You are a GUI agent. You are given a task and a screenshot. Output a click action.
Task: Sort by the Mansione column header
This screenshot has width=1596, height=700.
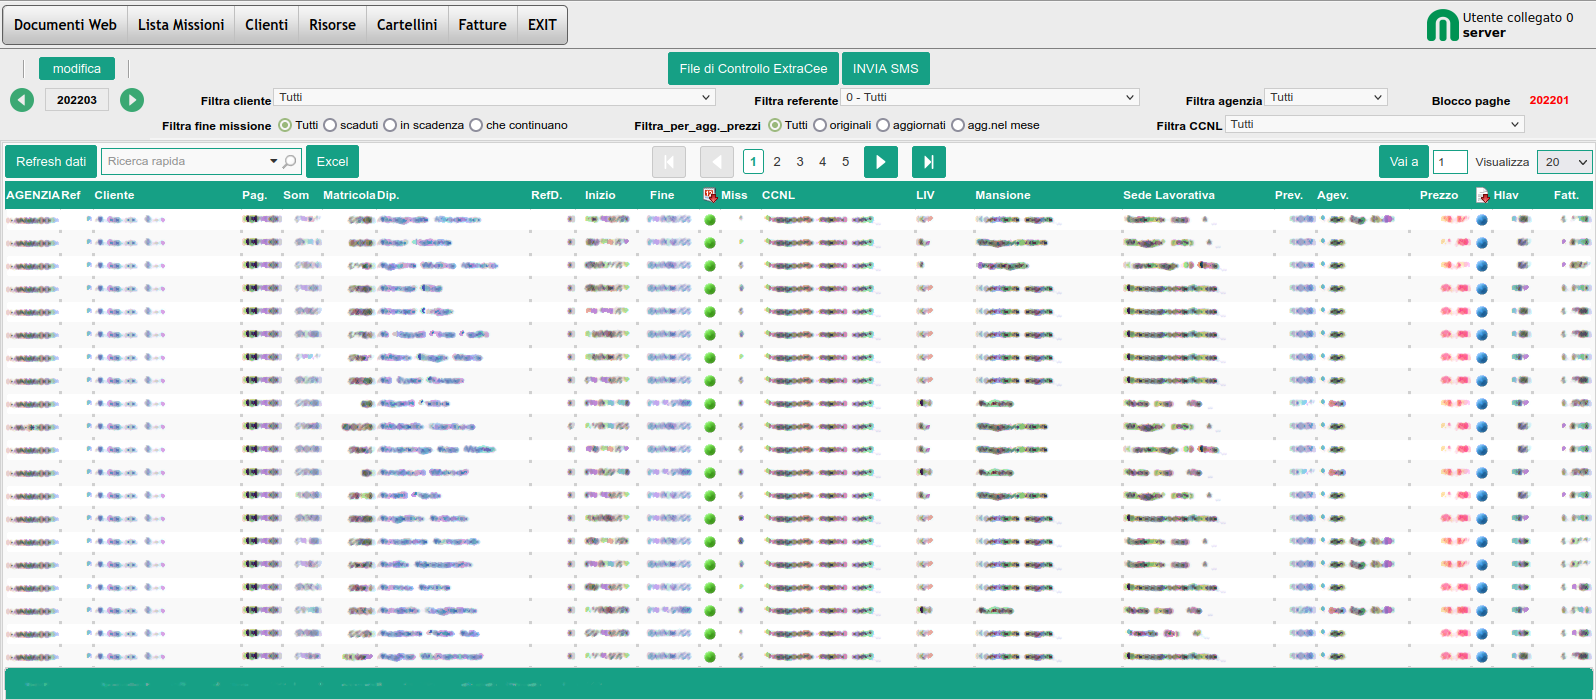[1003, 195]
